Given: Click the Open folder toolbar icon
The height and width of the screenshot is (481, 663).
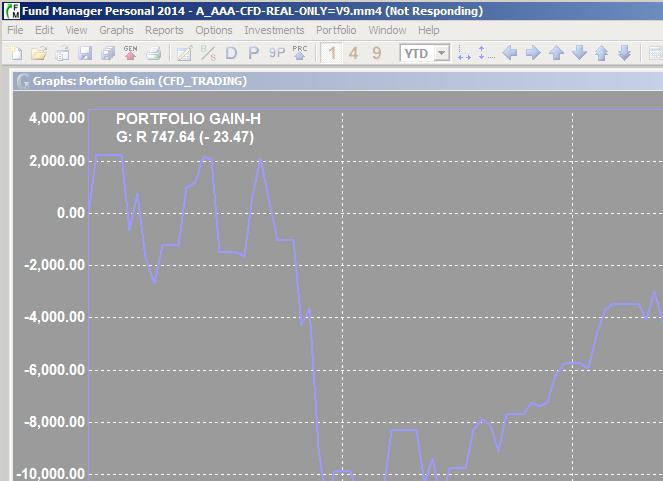Looking at the screenshot, I should pyautogui.click(x=39, y=53).
